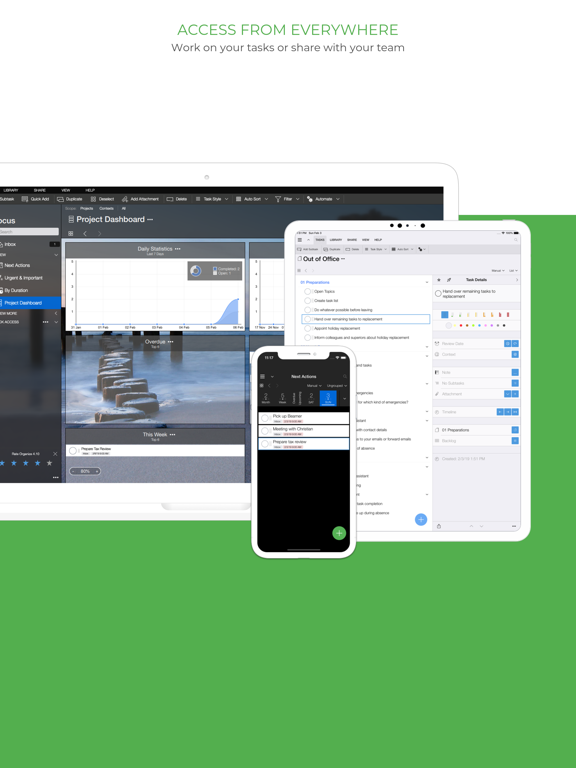
Task: Select Inbox in laptop sidebar
Action: (x=29, y=244)
